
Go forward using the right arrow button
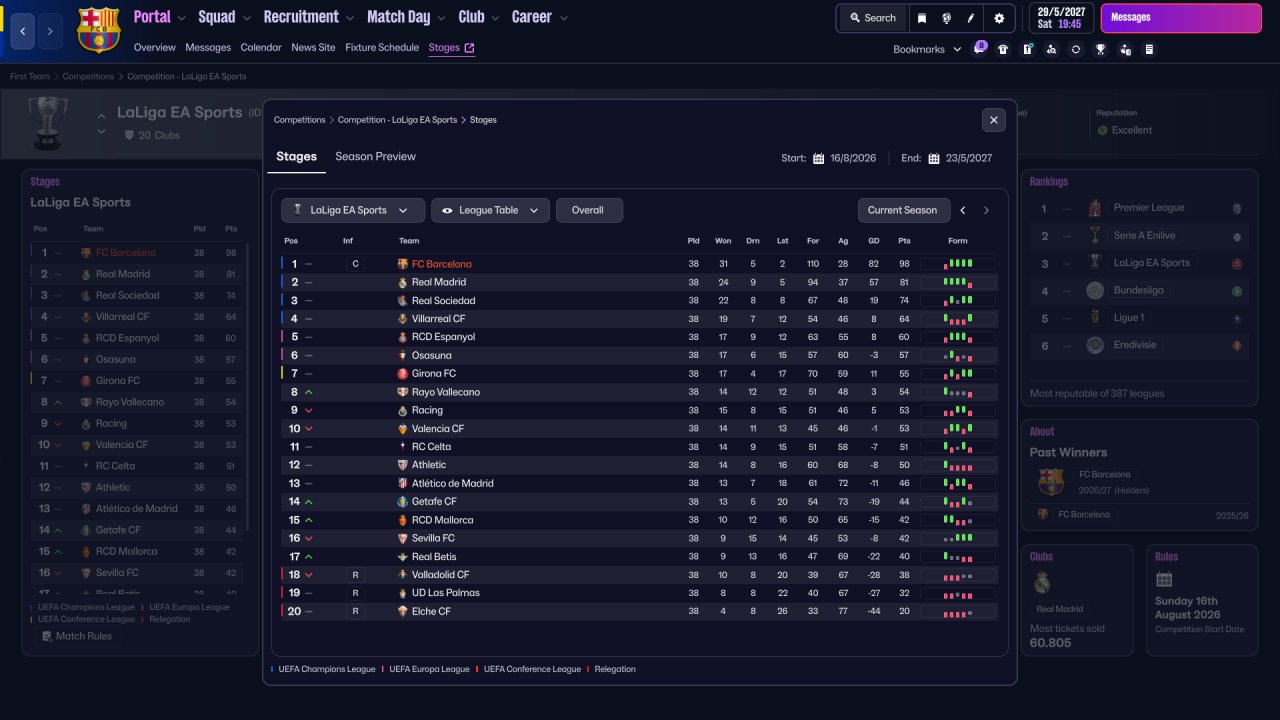pos(50,31)
